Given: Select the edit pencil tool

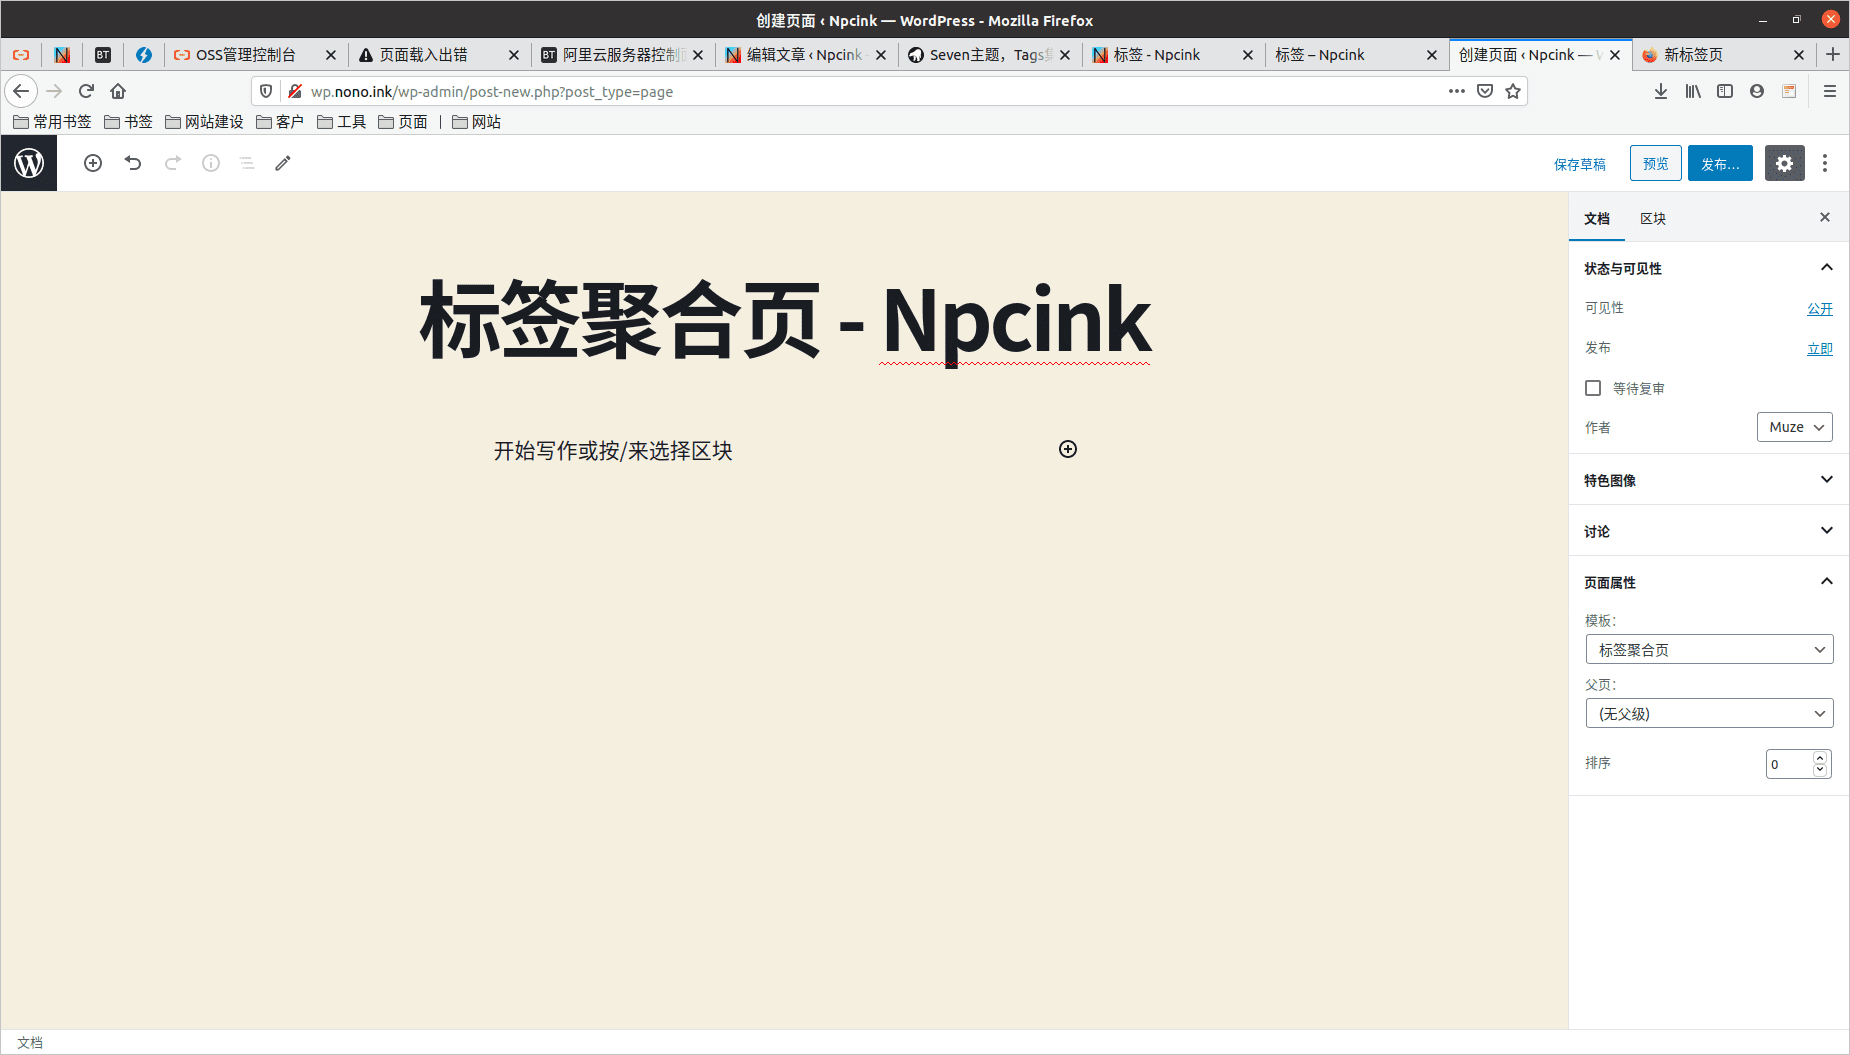Looking at the screenshot, I should point(283,163).
